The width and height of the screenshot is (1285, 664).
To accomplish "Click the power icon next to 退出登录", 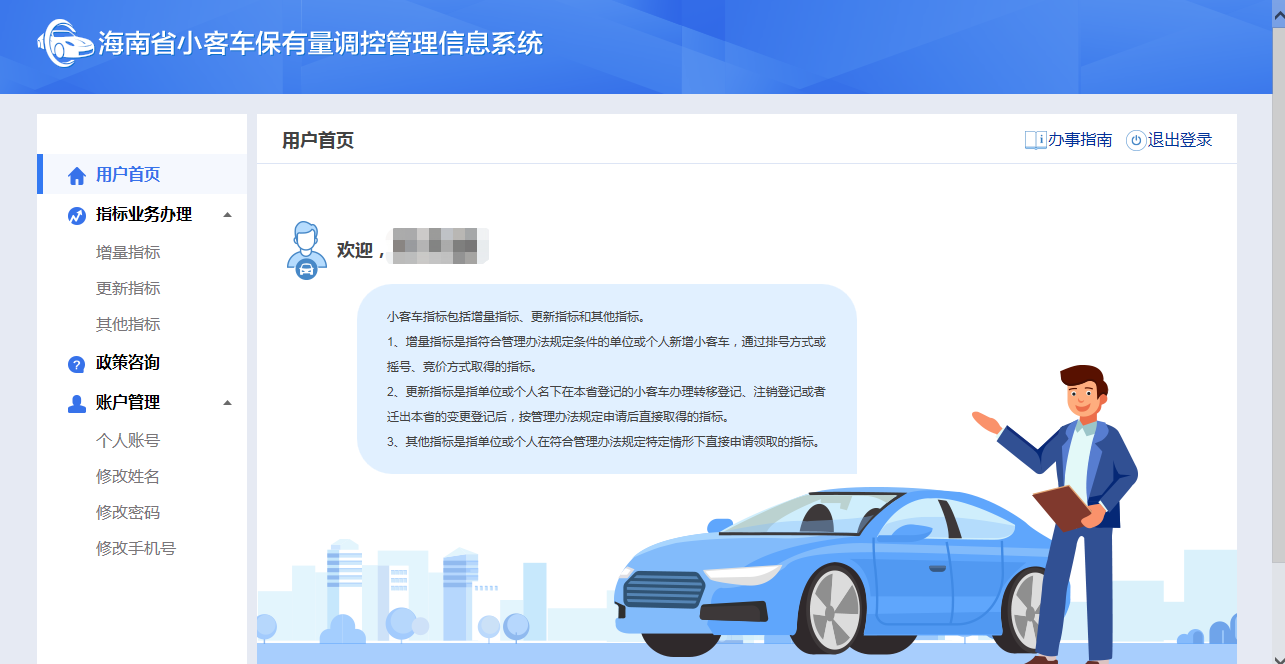I will pos(1136,140).
